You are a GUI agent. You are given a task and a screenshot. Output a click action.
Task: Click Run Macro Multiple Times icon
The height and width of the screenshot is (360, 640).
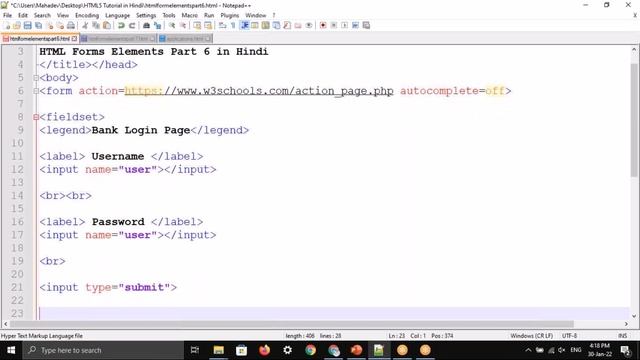[x=355, y=25]
